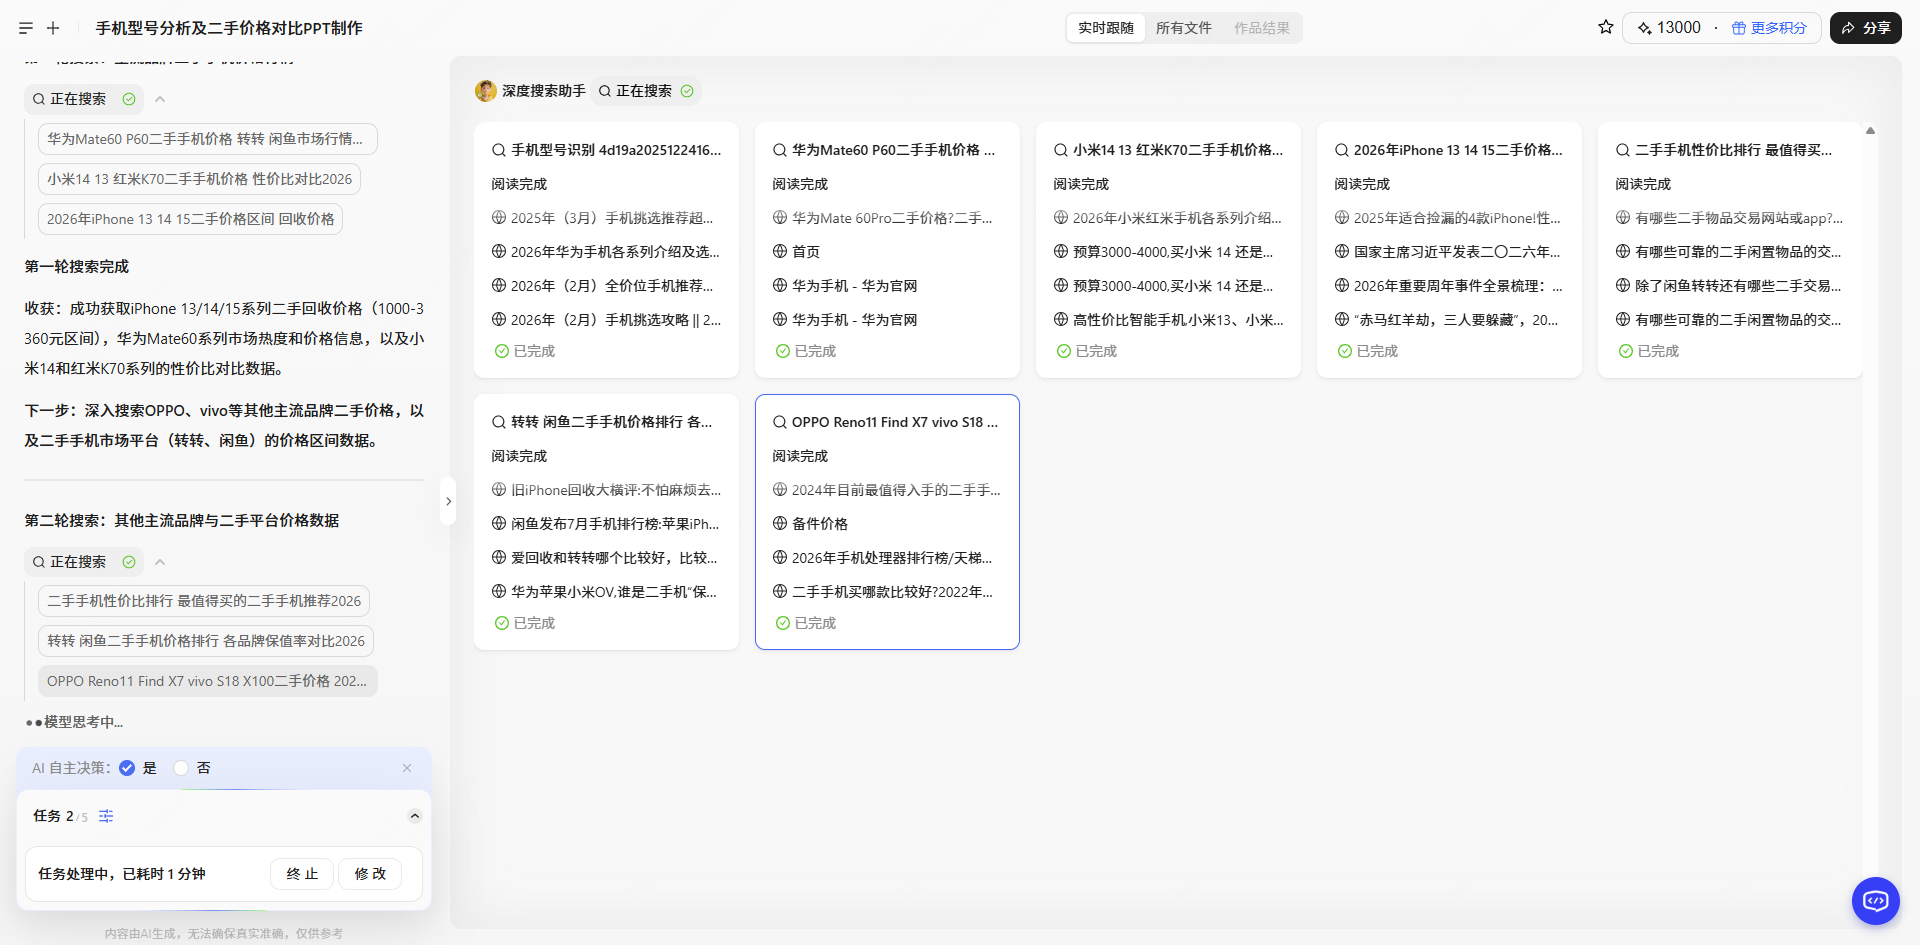Screen dimensions: 1920x945
Task: Click the magnifier icon in 正在搜索 pill
Action: point(41,99)
